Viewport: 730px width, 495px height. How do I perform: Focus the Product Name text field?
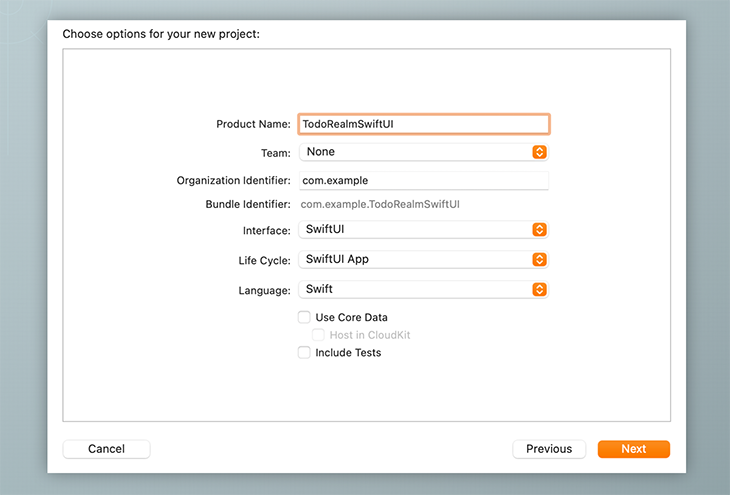(x=423, y=124)
